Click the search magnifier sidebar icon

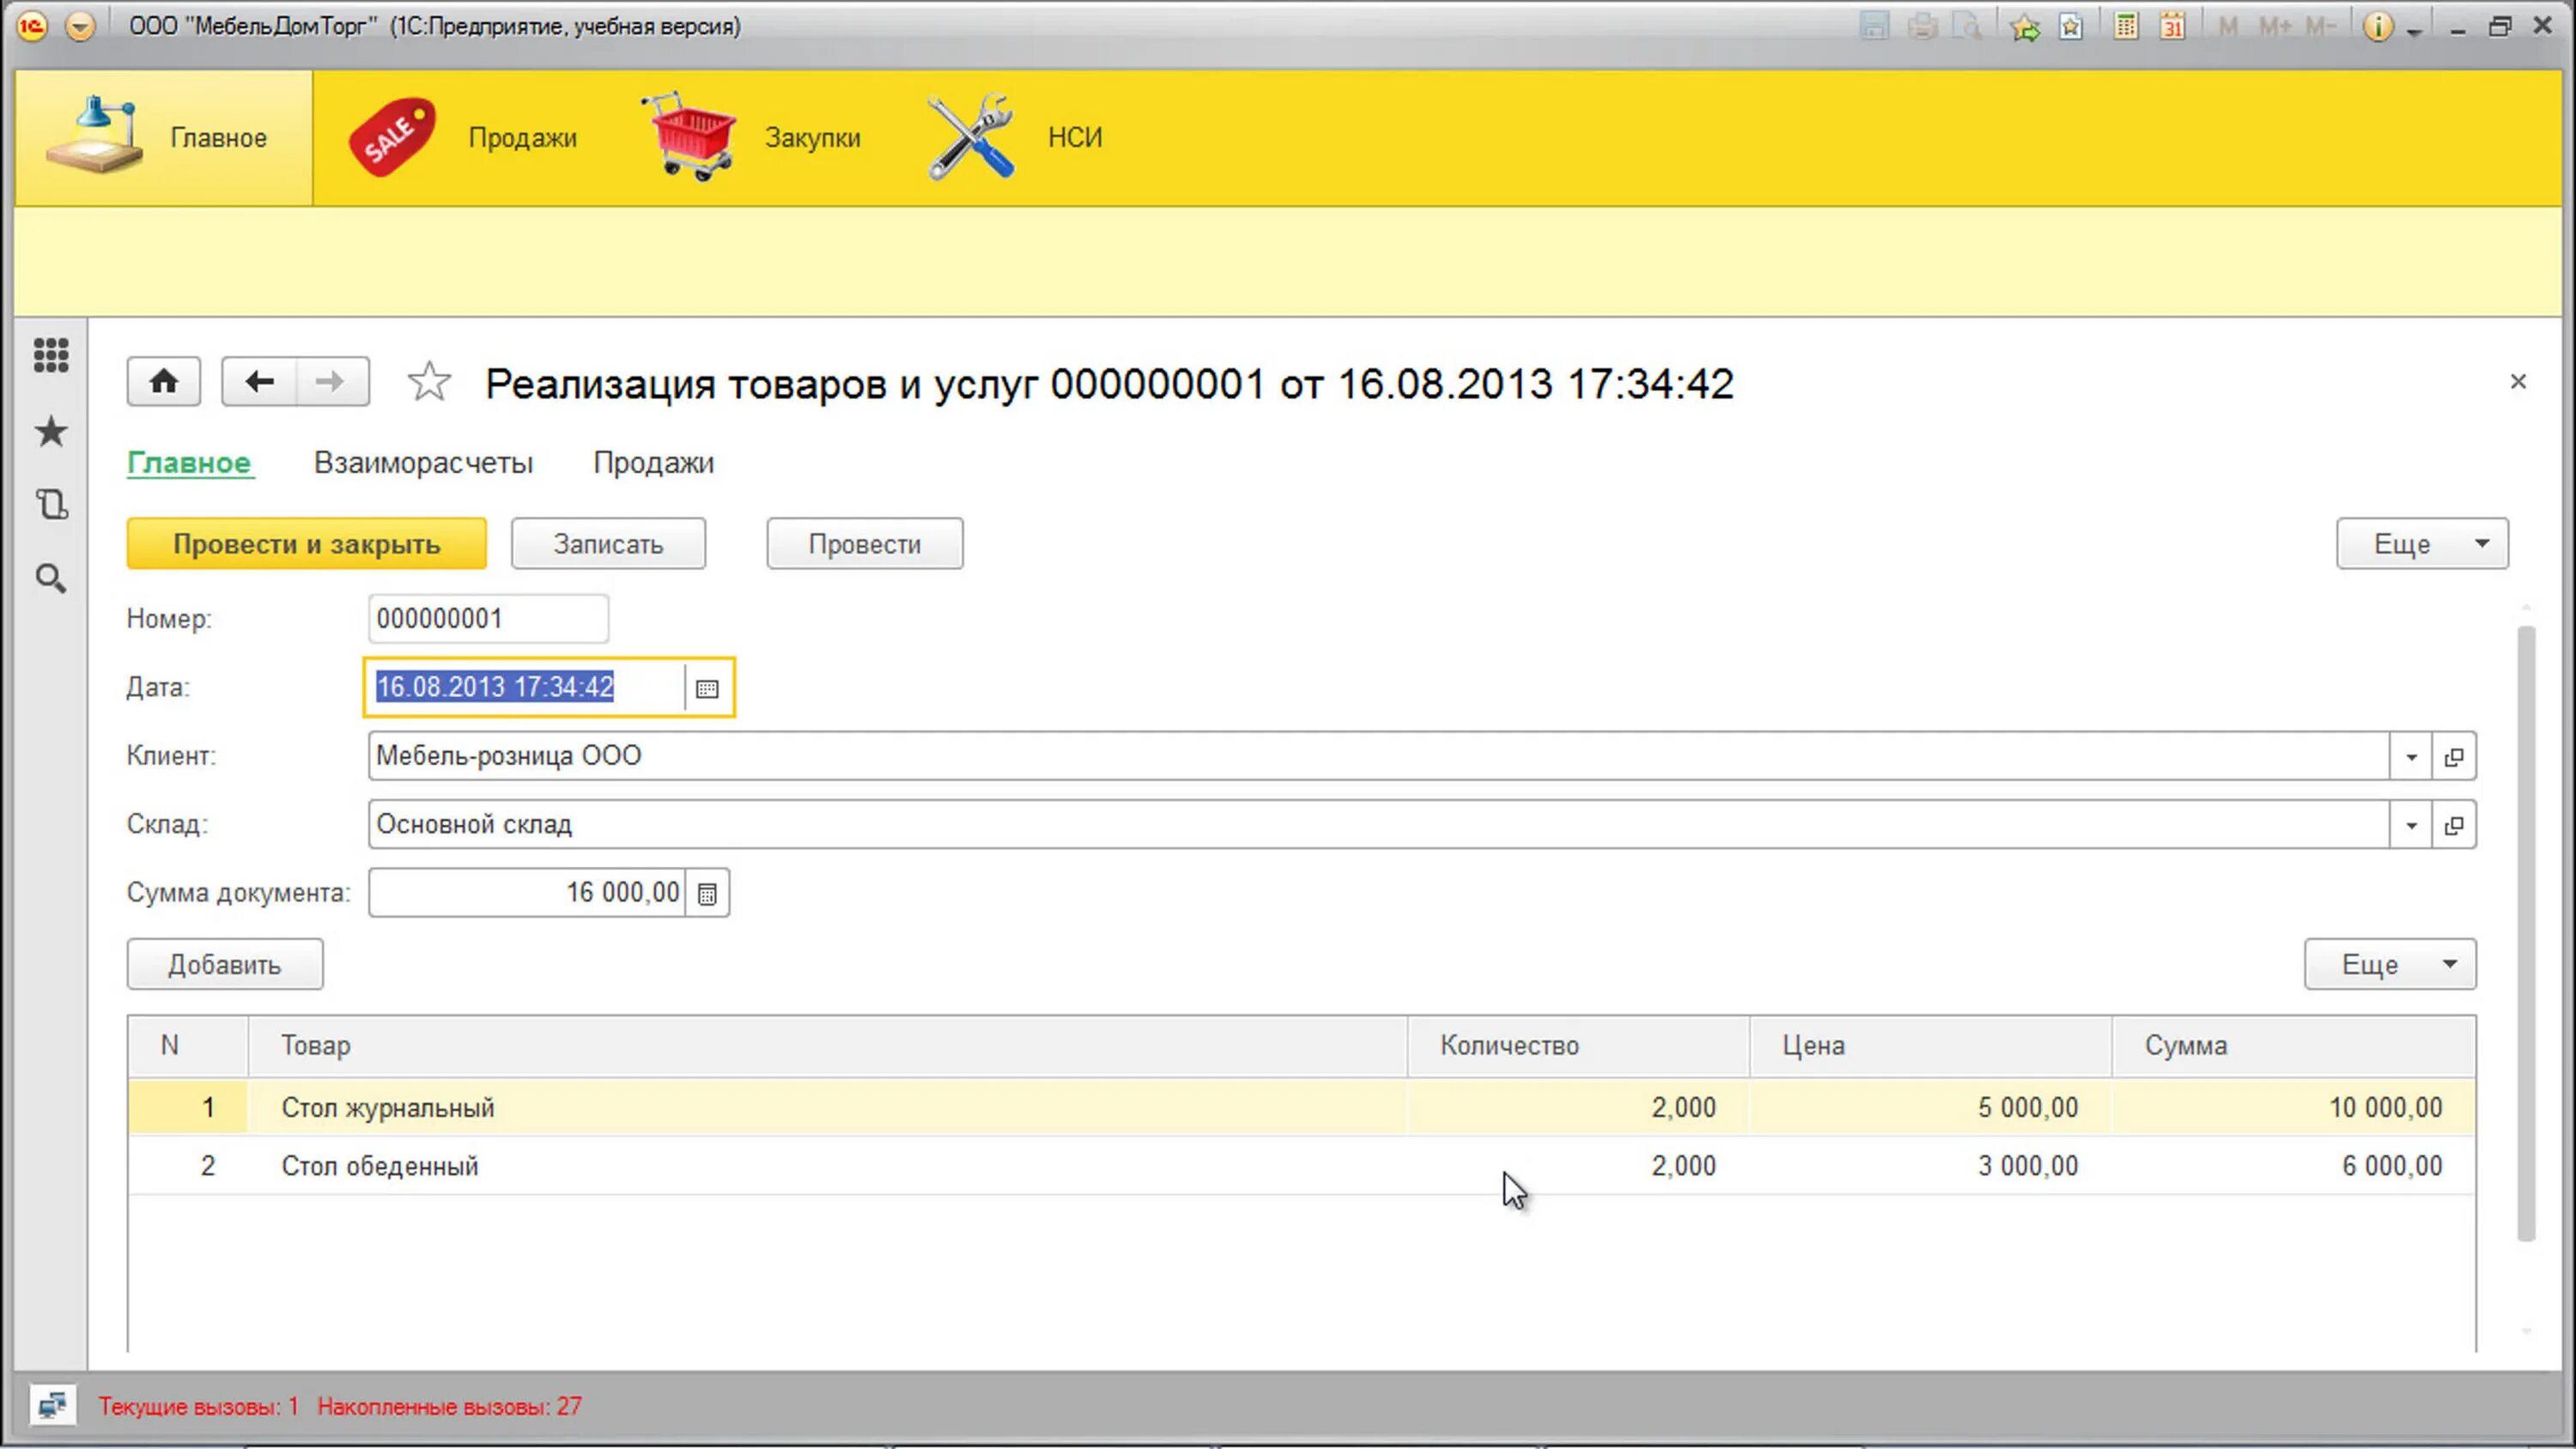tap(51, 578)
